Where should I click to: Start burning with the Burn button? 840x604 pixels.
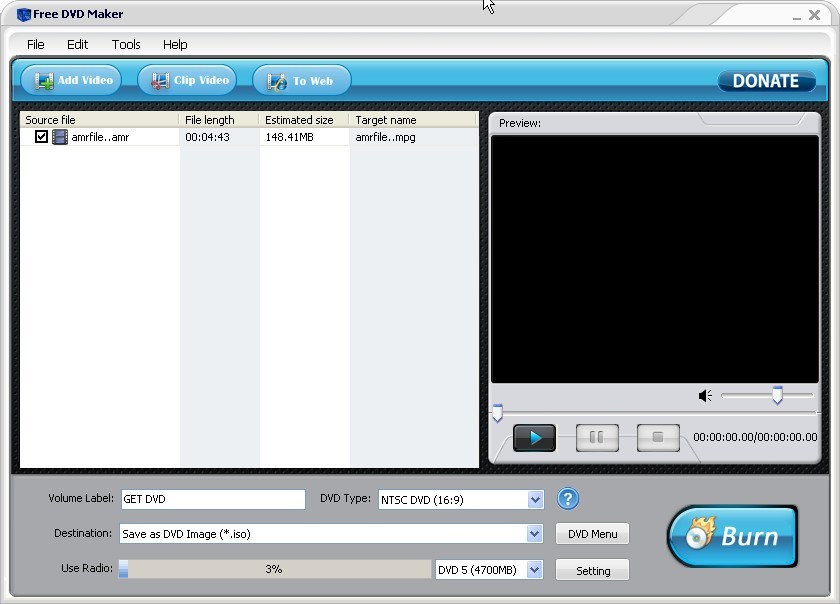[x=731, y=536]
